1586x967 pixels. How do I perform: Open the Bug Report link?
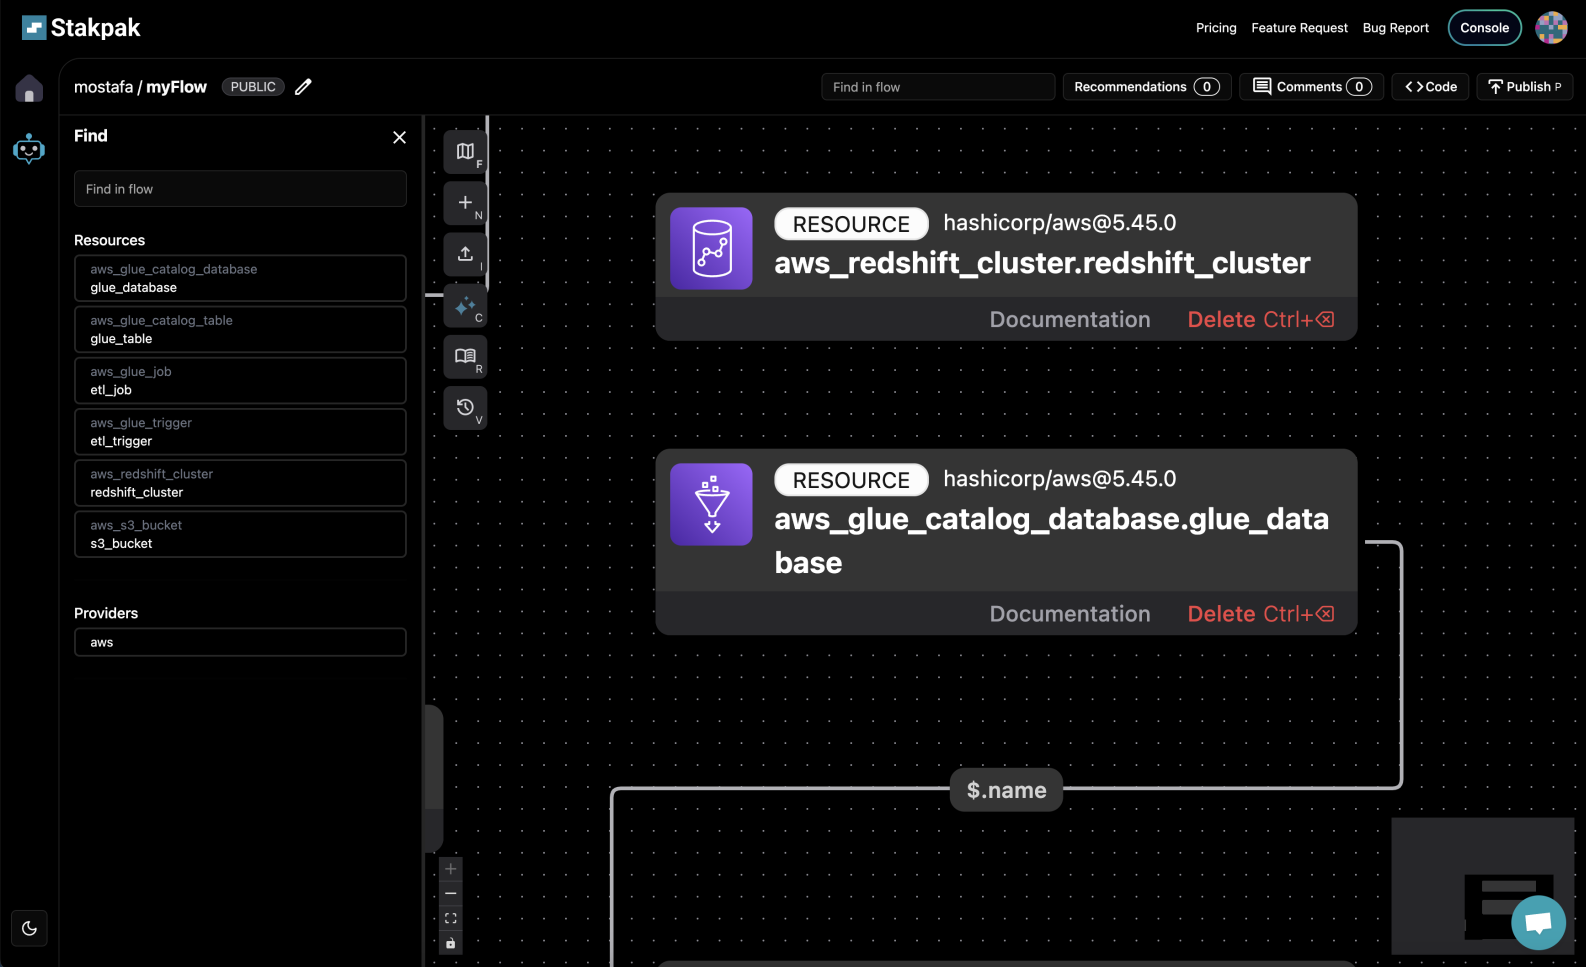point(1395,28)
